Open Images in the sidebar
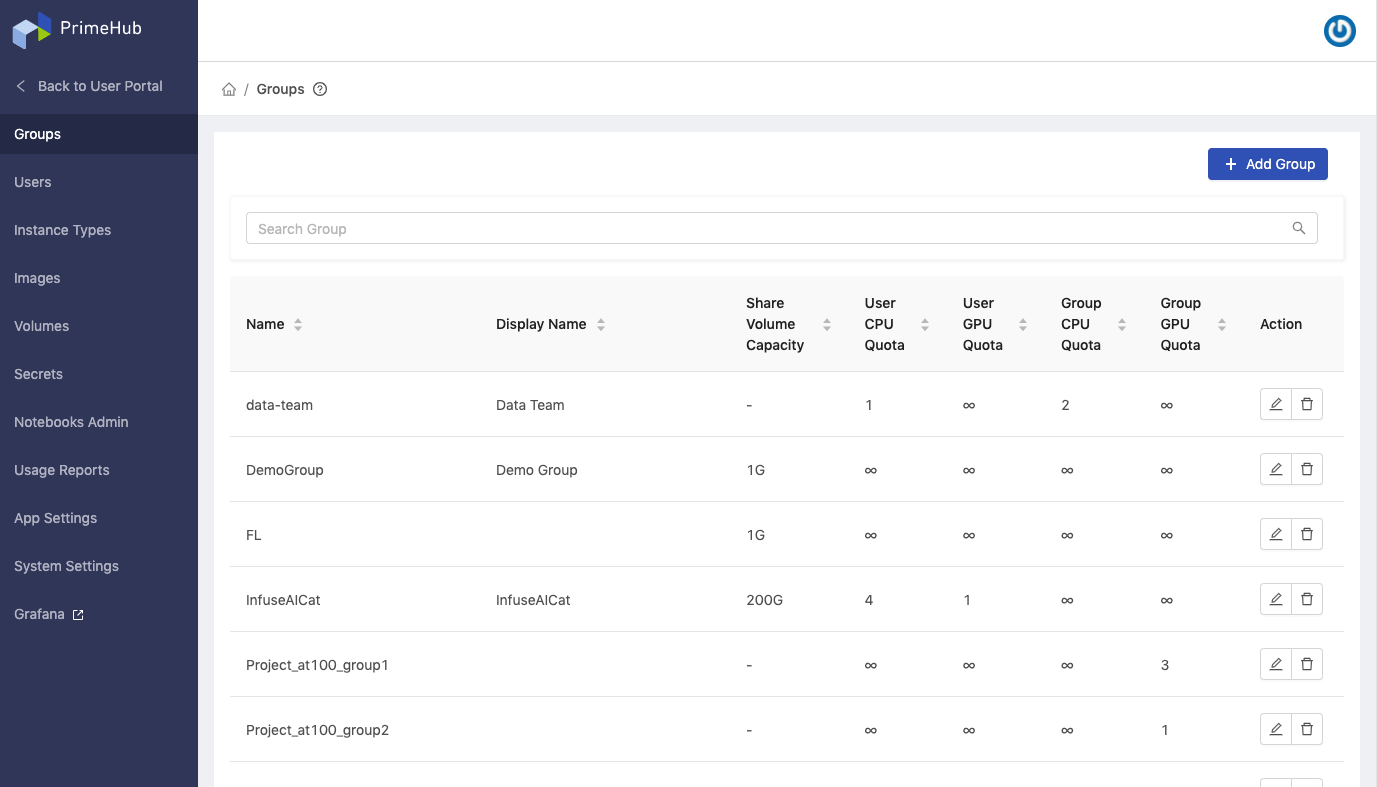1377x787 pixels. tap(99, 278)
